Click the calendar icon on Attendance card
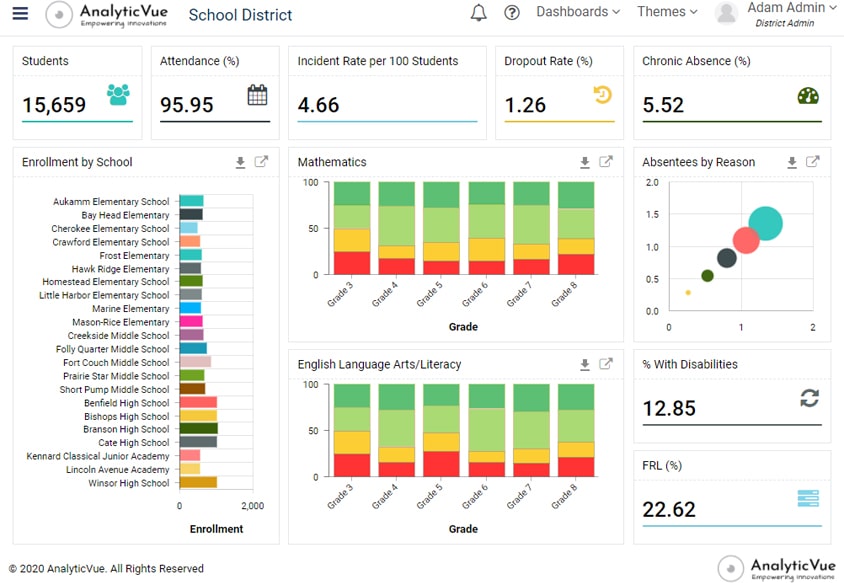Image resolution: width=844 pixels, height=583 pixels. [x=257, y=93]
